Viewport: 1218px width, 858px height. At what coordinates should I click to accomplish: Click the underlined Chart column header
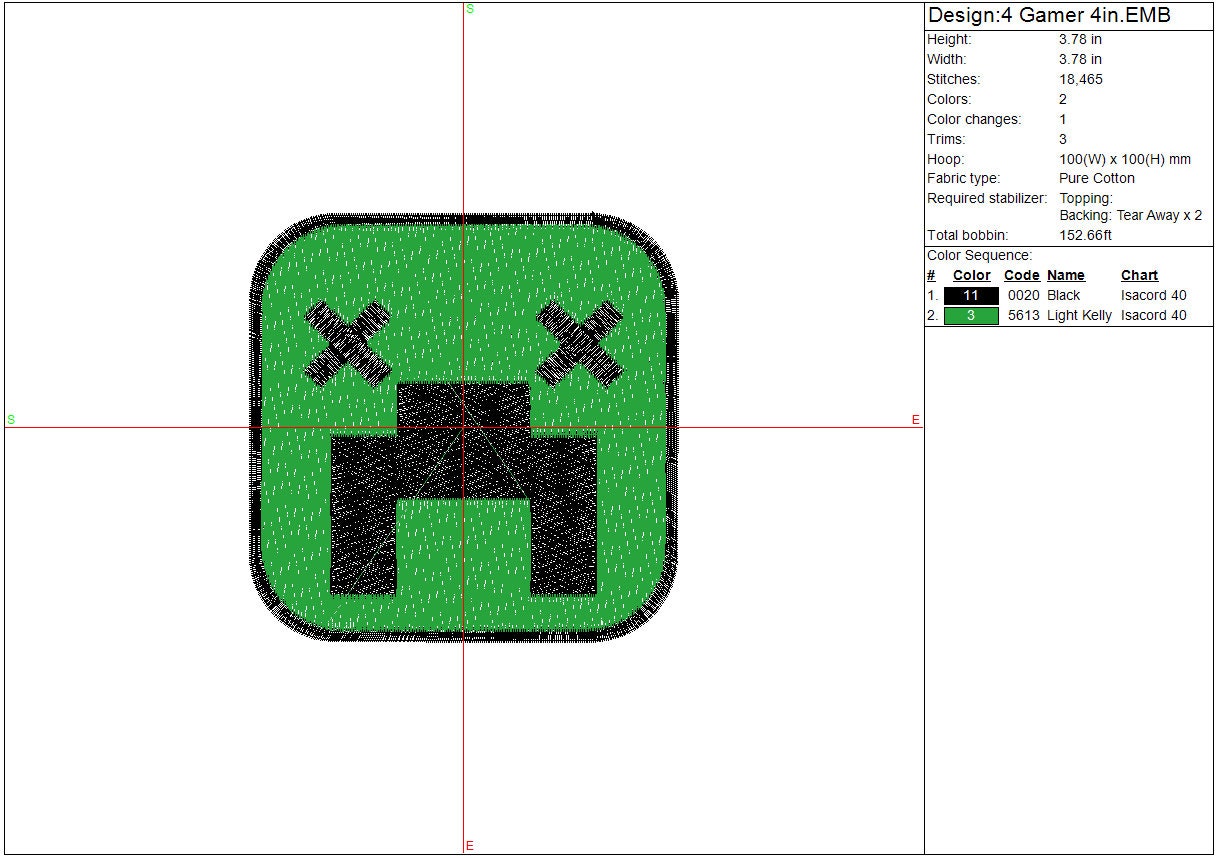point(1139,276)
